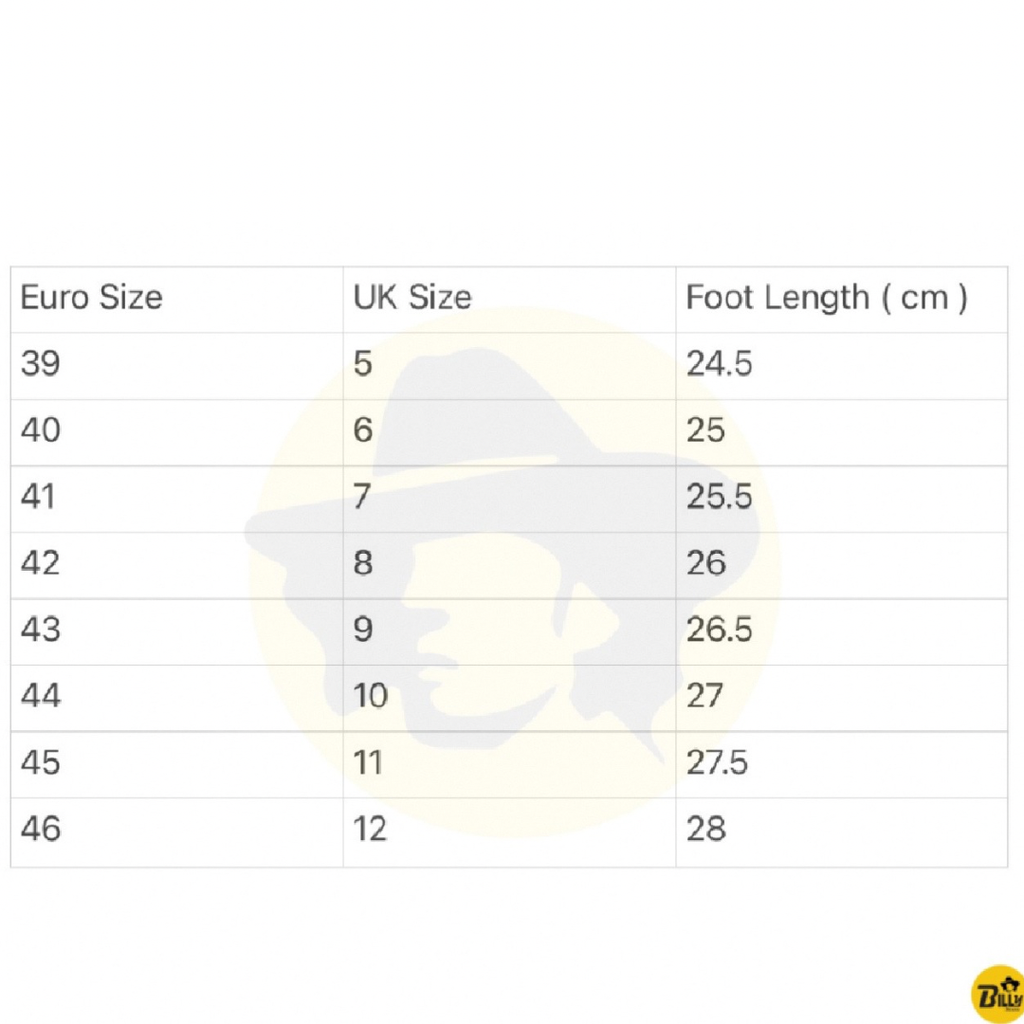This screenshot has height=1024, width=1024.
Task: Select the Euro size 40 cell
Action: [41, 431]
